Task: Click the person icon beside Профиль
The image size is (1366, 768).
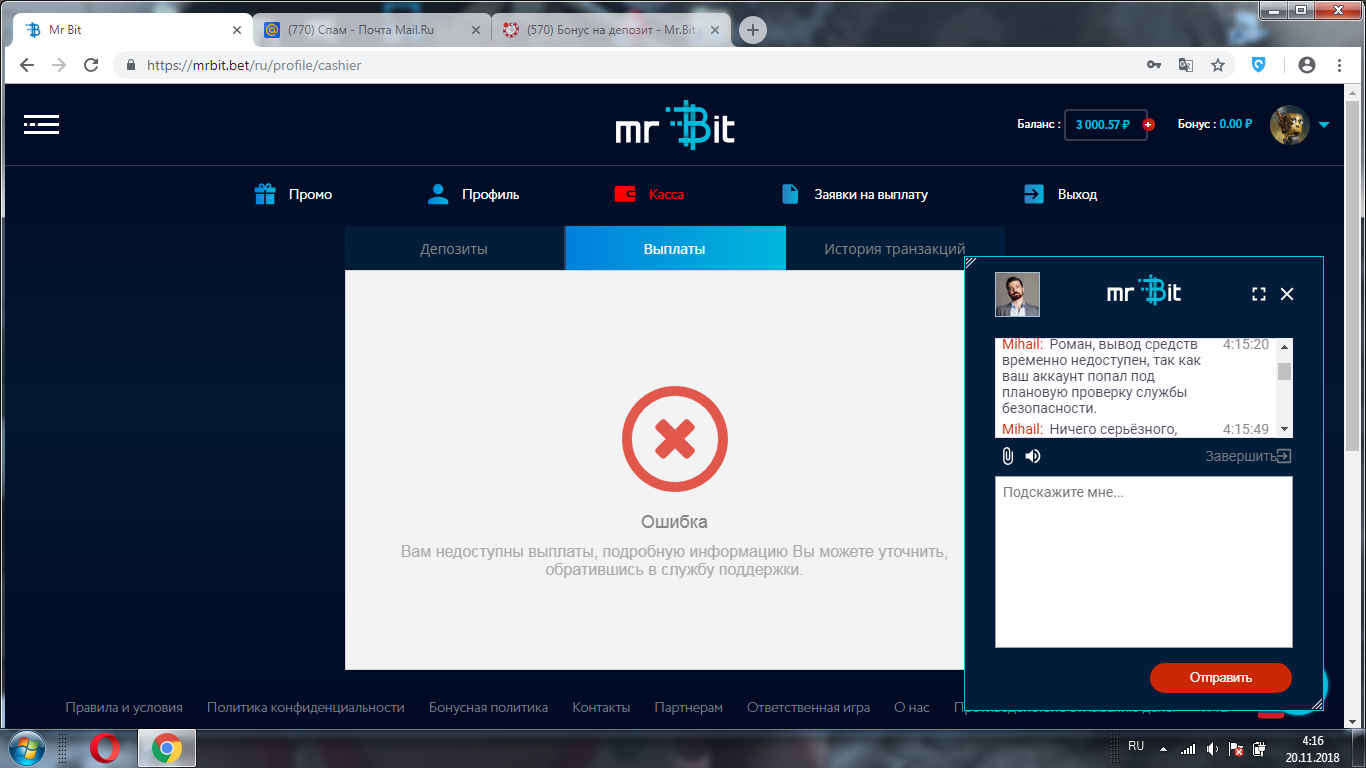Action: pyautogui.click(x=438, y=194)
